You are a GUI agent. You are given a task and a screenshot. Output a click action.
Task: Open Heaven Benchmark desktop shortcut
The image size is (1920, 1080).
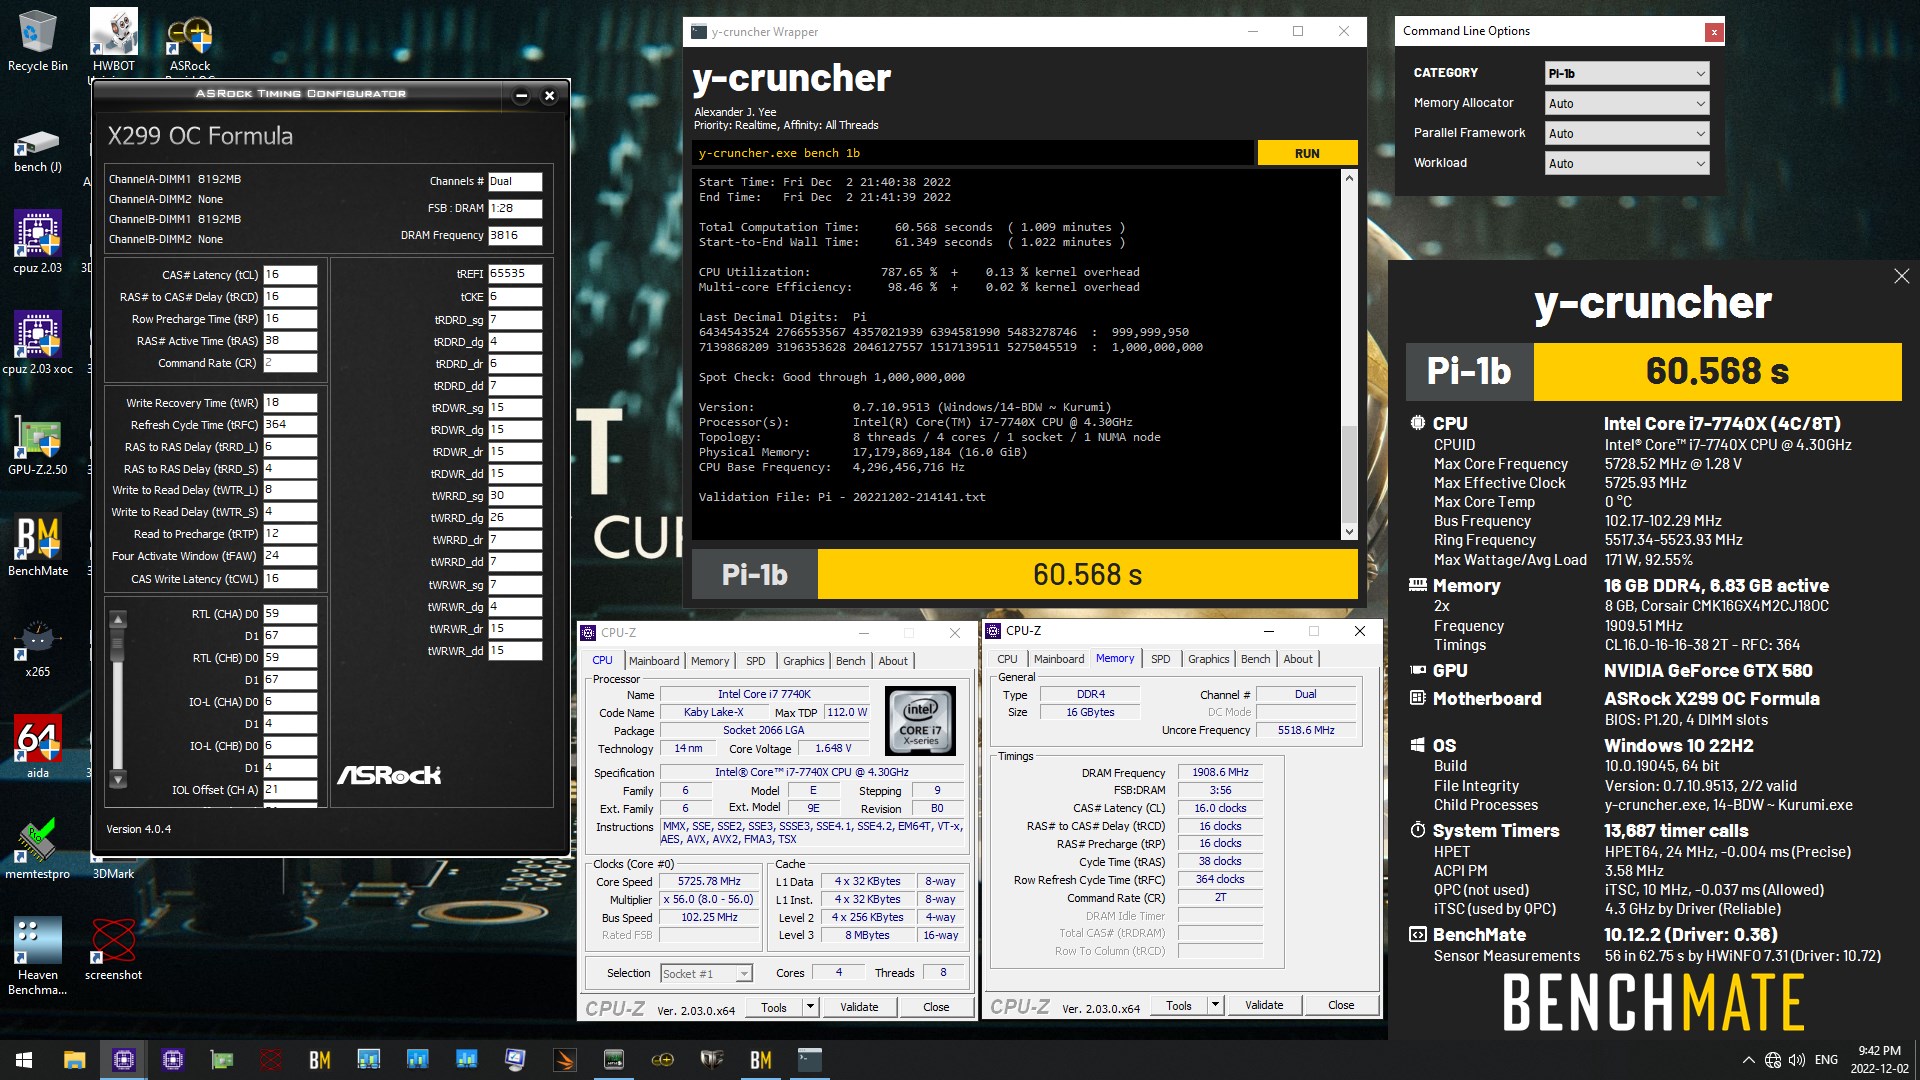coord(38,956)
